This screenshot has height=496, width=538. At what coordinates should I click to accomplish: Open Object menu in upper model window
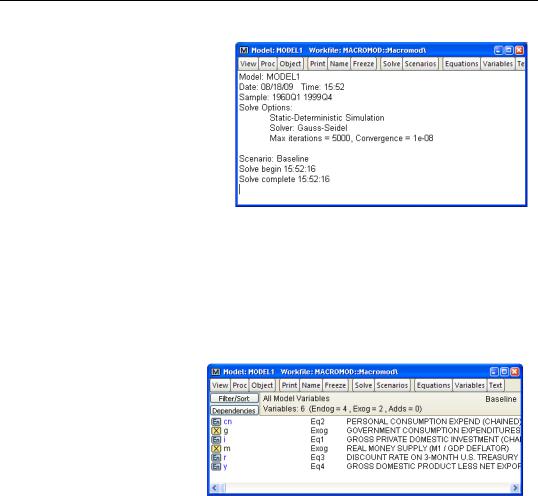(x=290, y=64)
